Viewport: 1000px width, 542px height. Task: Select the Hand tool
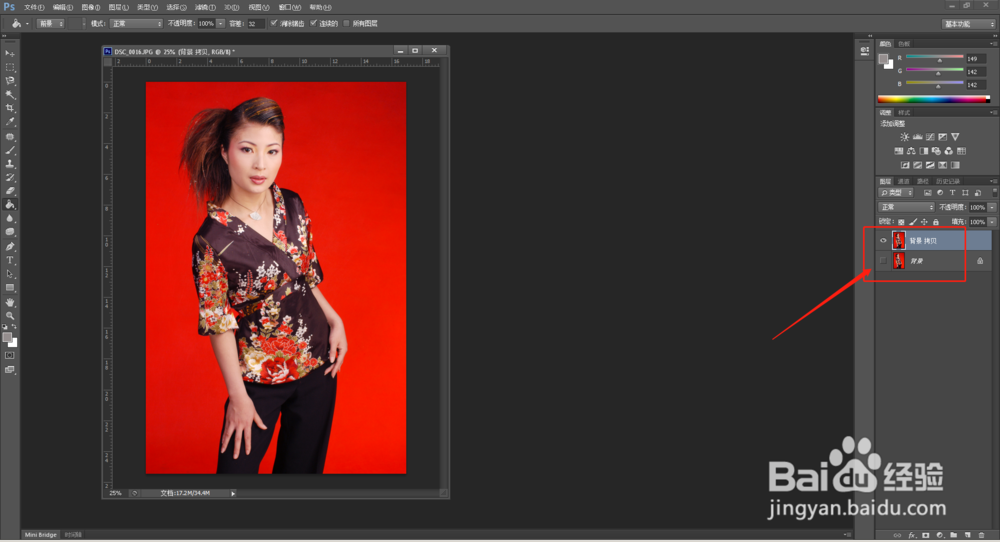(x=10, y=302)
